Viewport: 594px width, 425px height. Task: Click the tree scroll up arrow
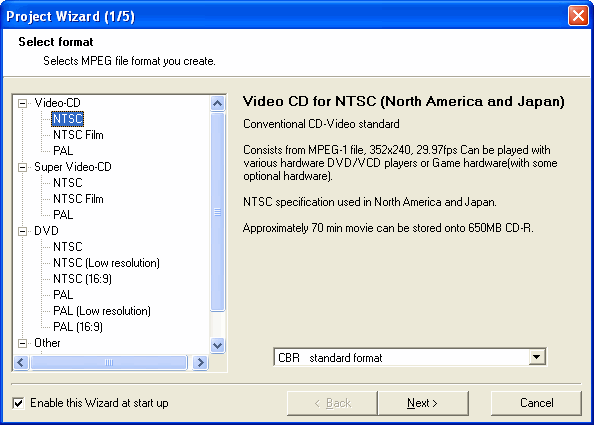click(x=217, y=103)
